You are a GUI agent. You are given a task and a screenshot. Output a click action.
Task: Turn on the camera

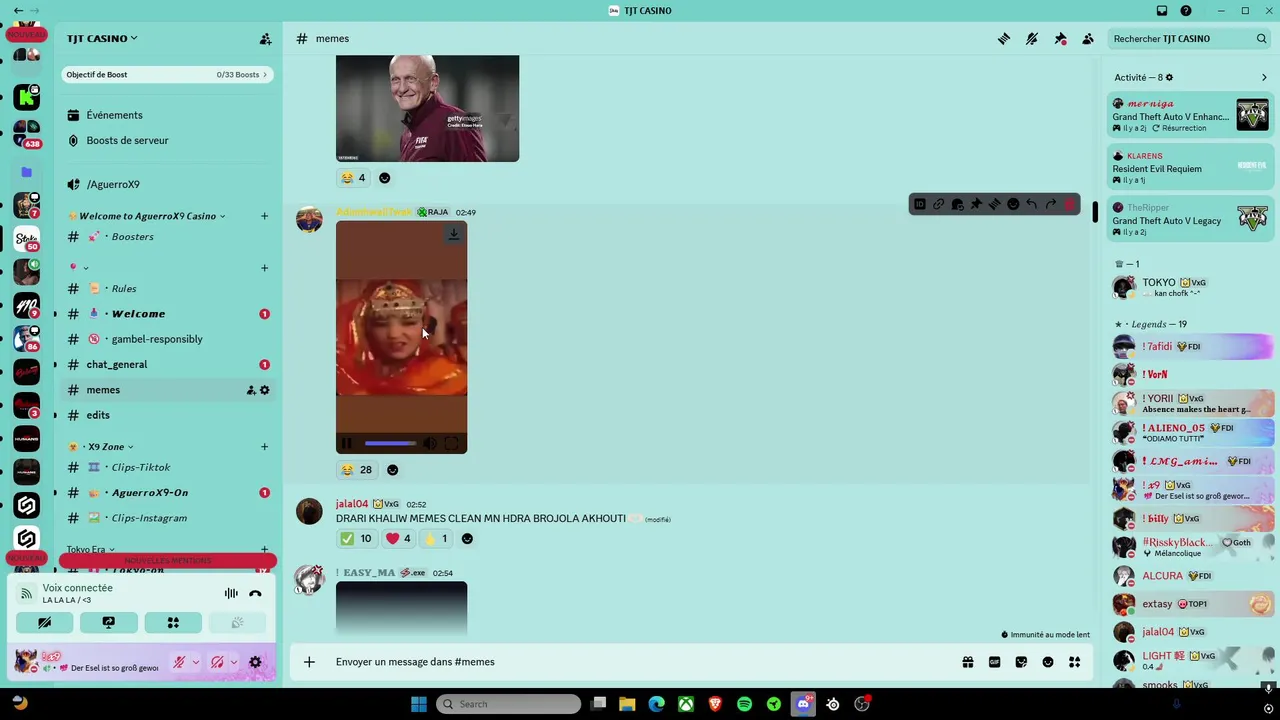point(44,623)
